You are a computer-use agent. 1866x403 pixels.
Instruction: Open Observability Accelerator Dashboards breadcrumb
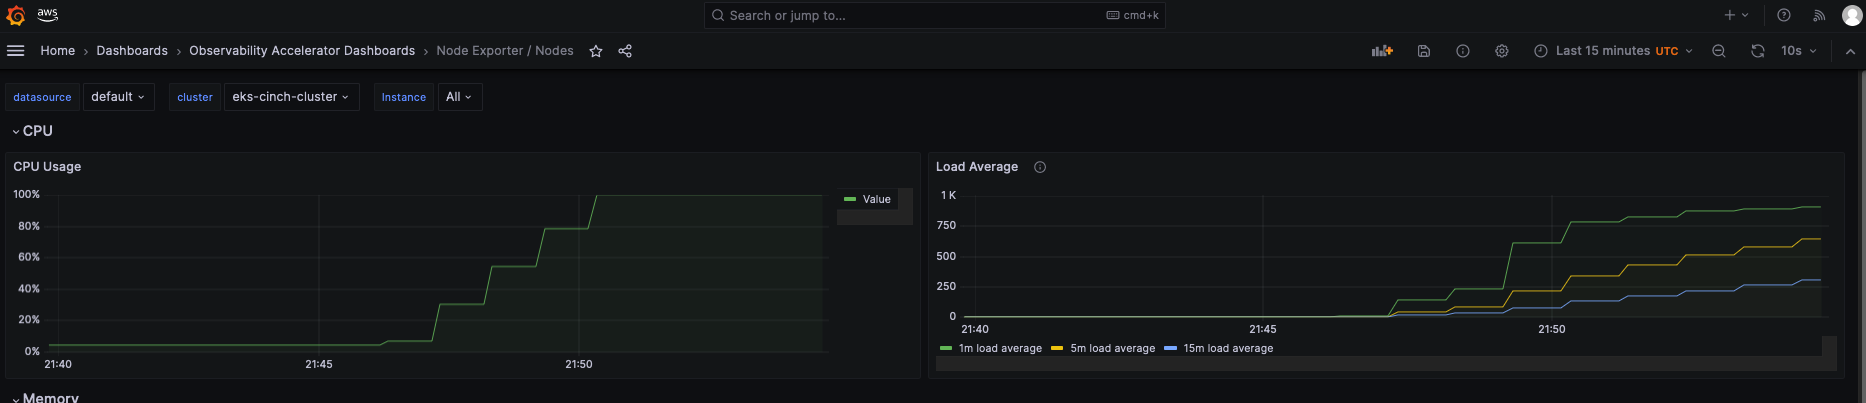(302, 51)
